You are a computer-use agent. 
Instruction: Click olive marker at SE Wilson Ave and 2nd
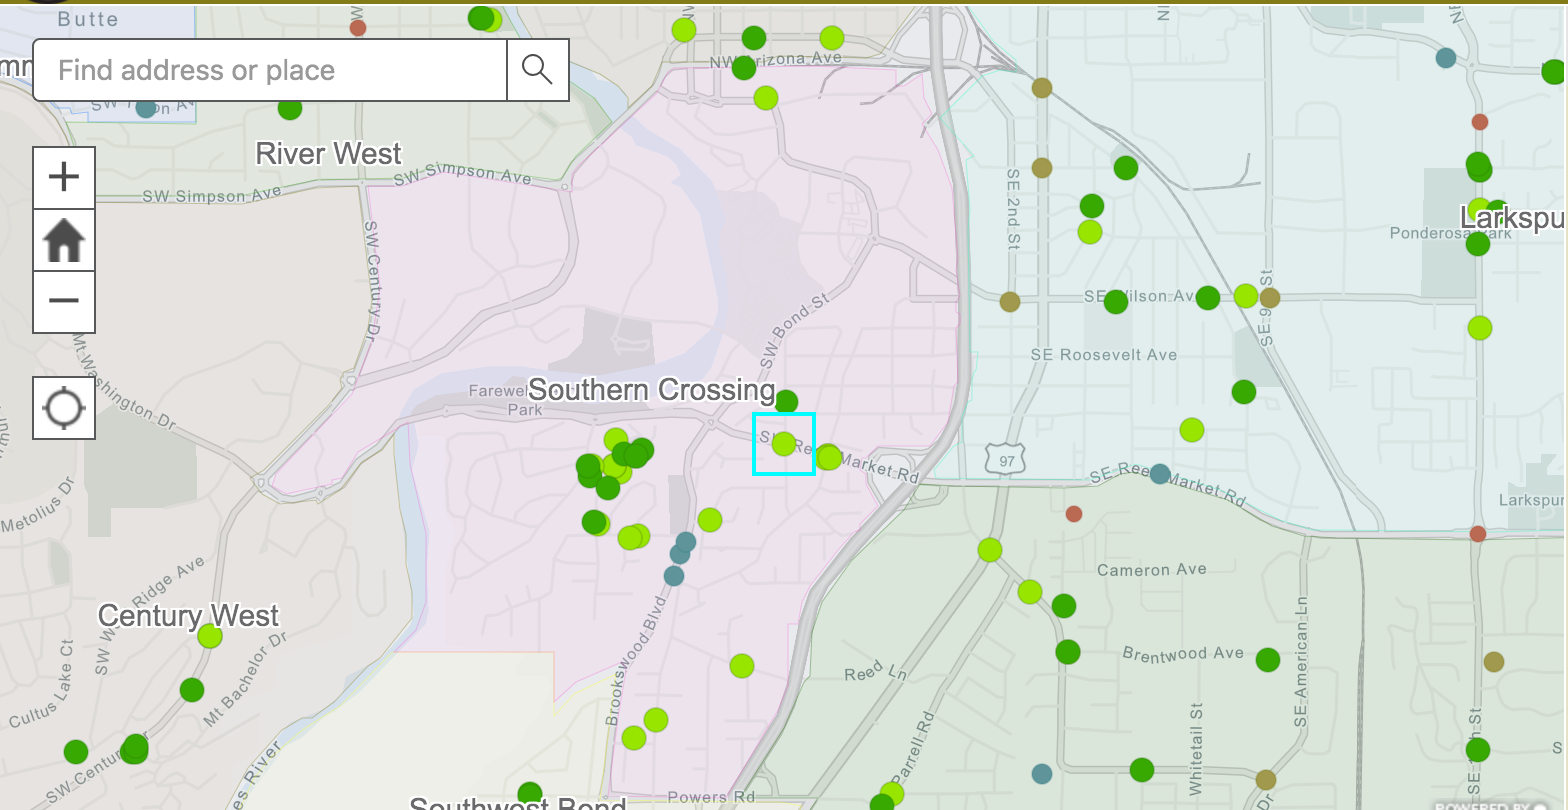[x=1010, y=301]
